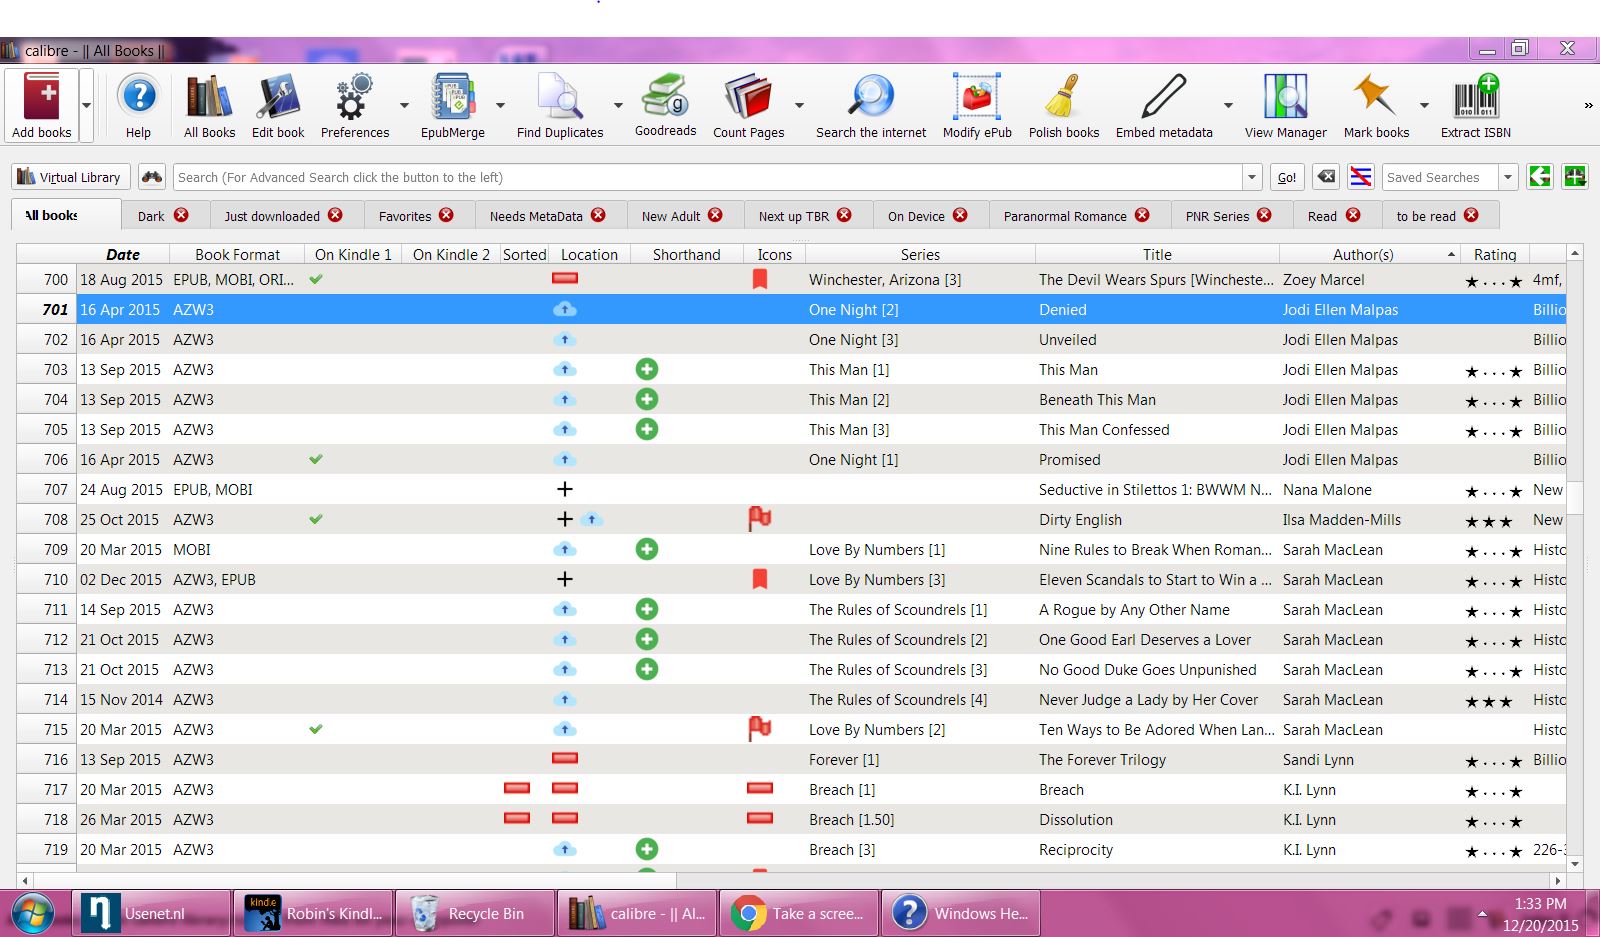Click the Virtual Library button
This screenshot has width=1600, height=937.
pyautogui.click(x=69, y=177)
